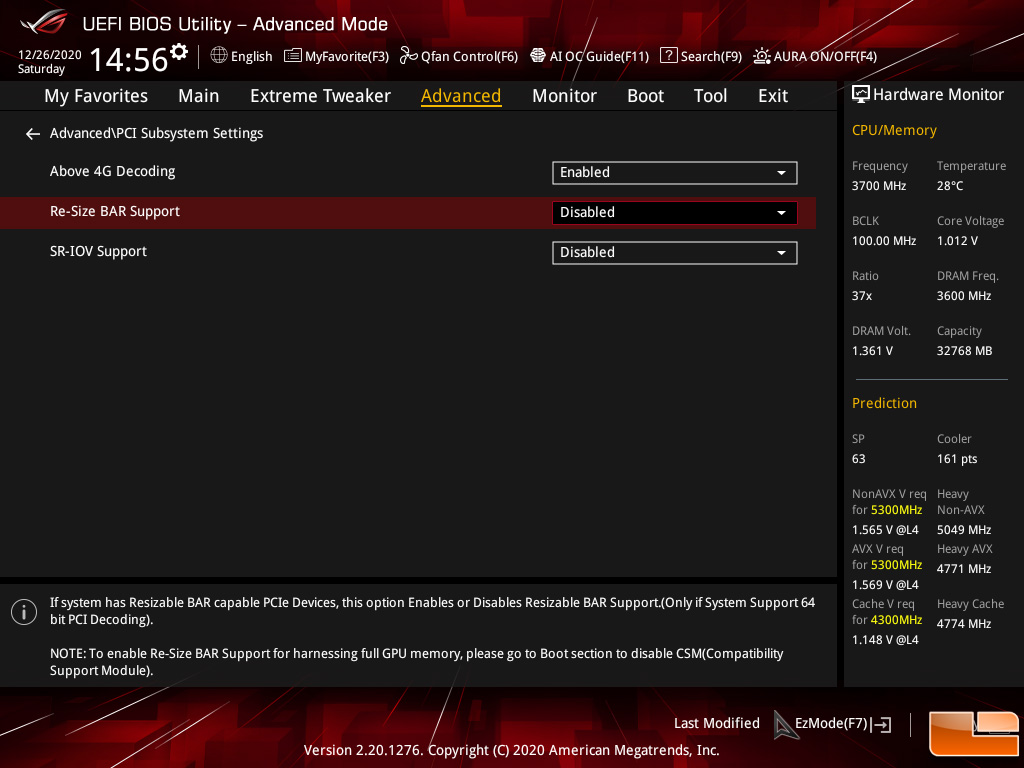The image size is (1024, 768).
Task: Switch to My Favorites tab
Action: [96, 96]
